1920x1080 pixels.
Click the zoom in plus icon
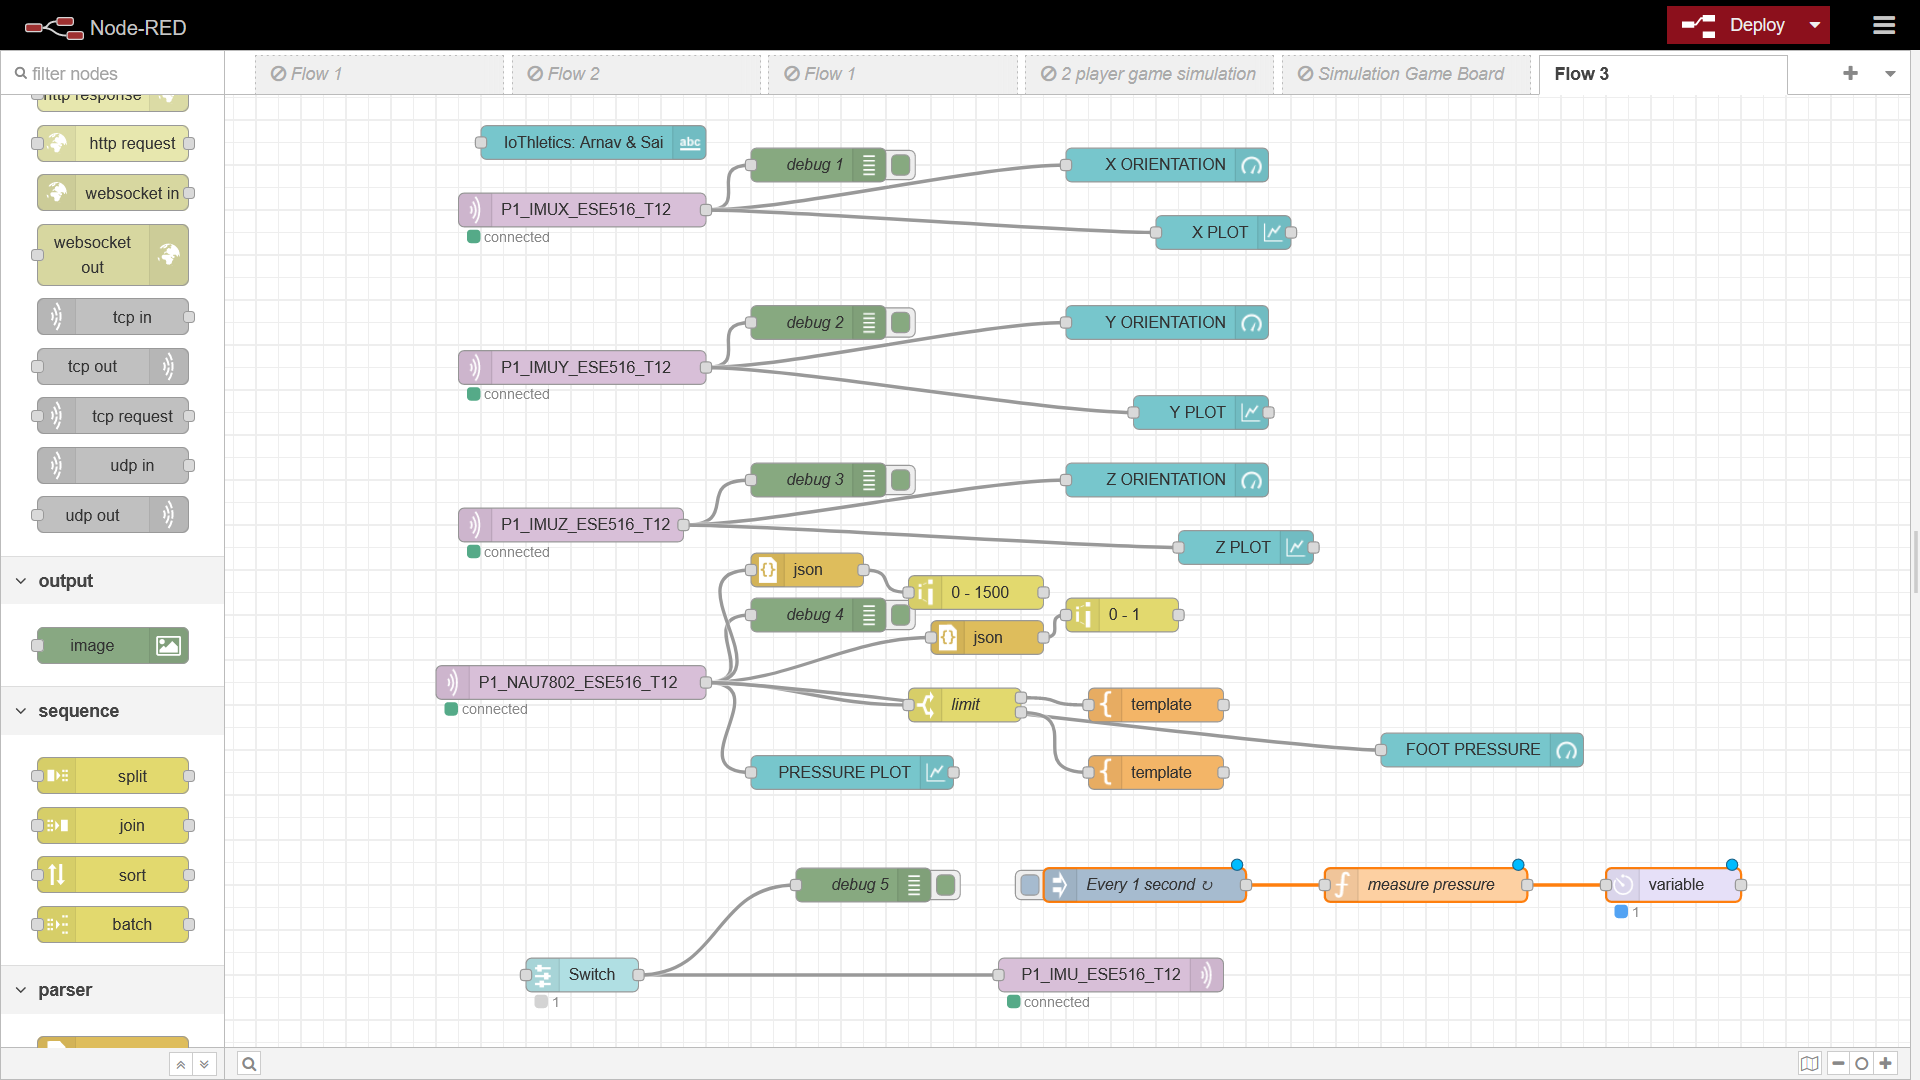coord(1886,1064)
